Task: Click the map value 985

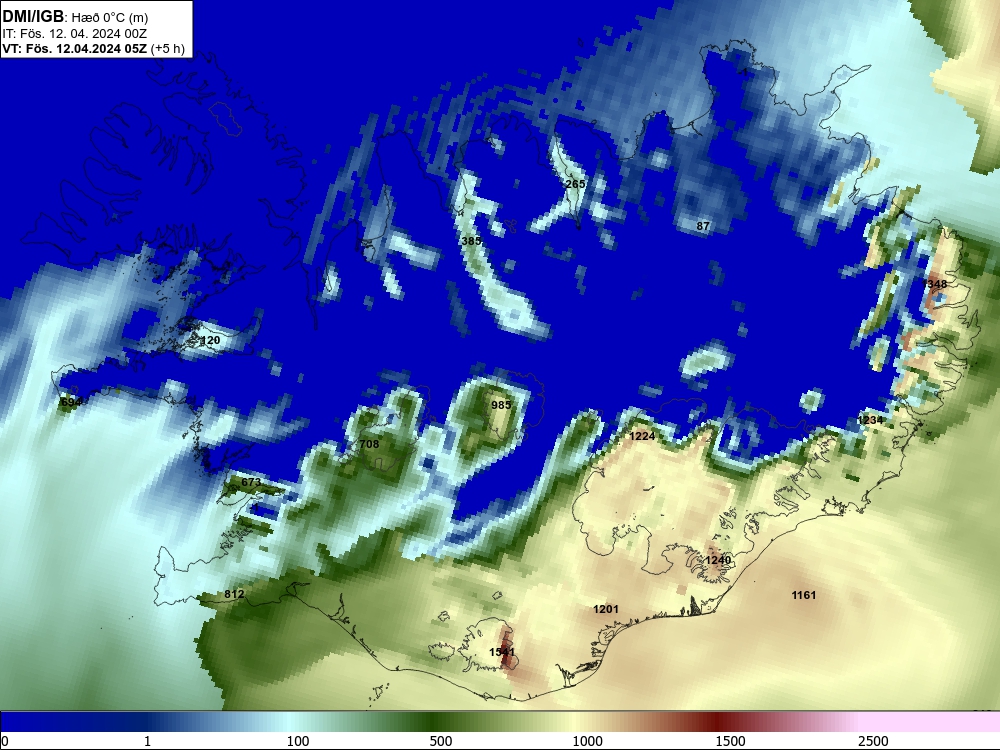Action: point(501,405)
